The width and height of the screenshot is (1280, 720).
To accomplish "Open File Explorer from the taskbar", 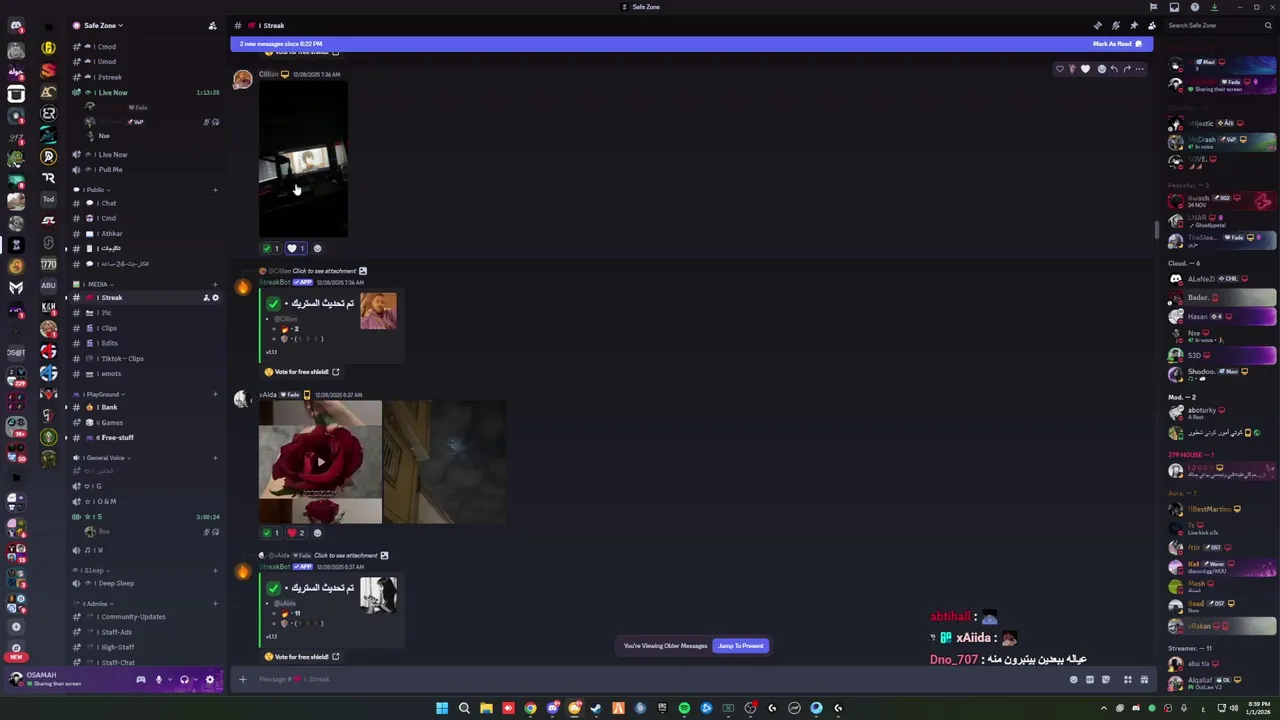I will pos(486,708).
